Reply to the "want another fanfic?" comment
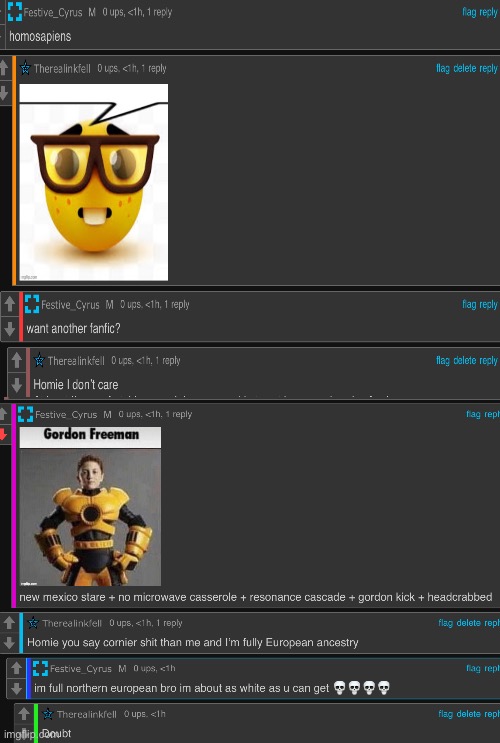 coord(488,305)
